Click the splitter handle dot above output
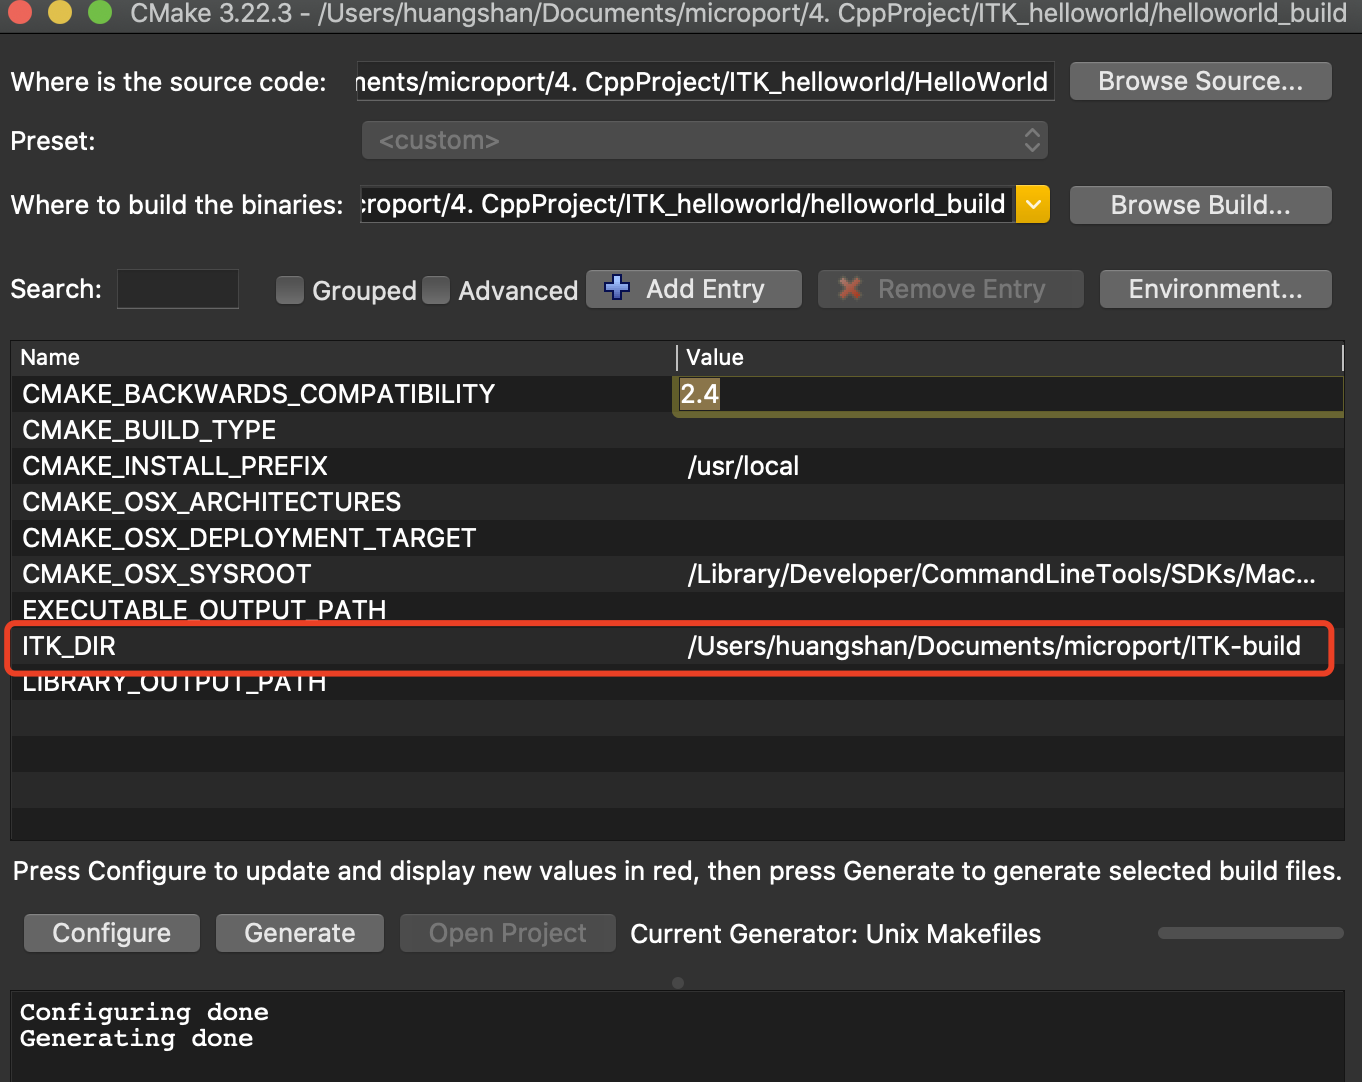Viewport: 1362px width, 1082px height. pos(678,983)
